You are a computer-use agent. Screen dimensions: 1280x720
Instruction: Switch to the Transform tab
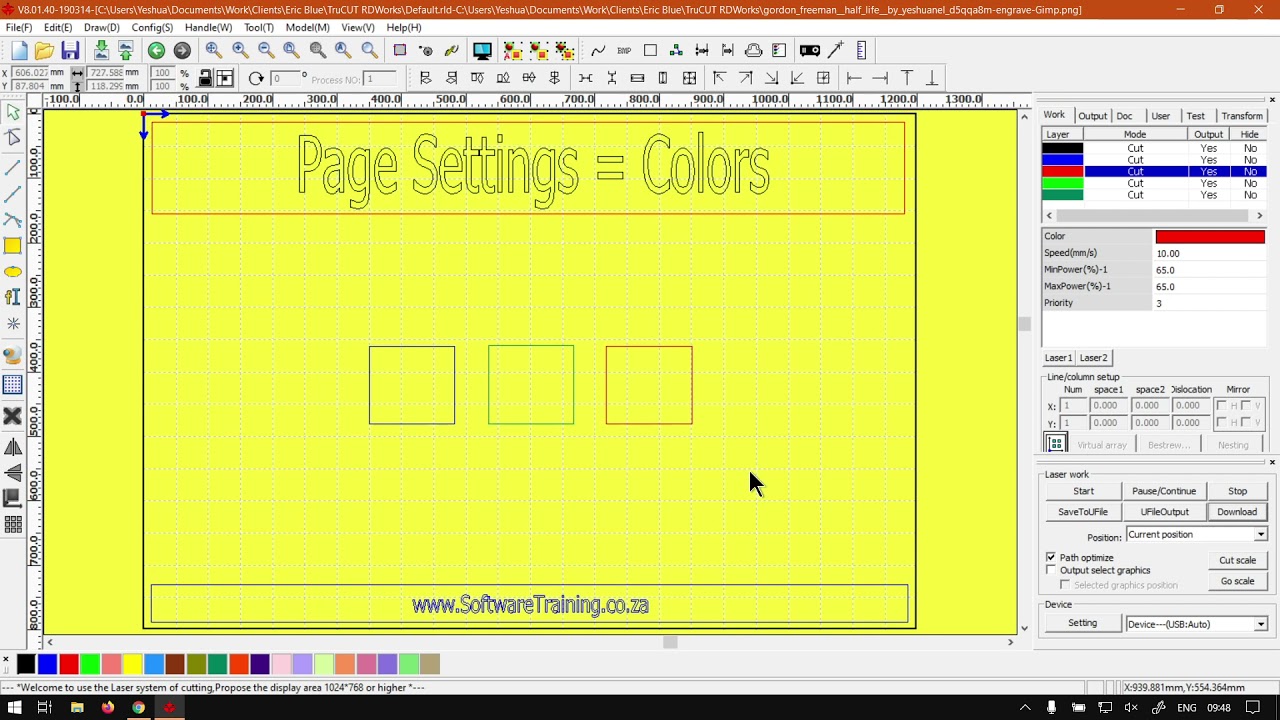pos(1241,116)
